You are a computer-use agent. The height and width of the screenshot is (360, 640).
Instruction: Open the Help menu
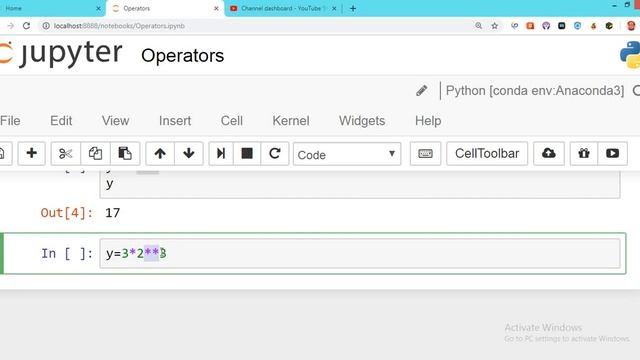(428, 121)
